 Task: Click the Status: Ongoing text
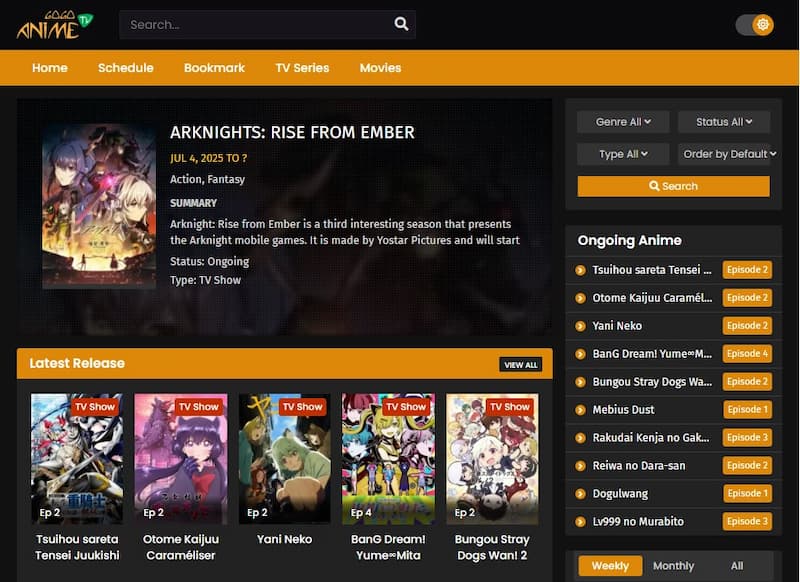pyautogui.click(x=209, y=262)
